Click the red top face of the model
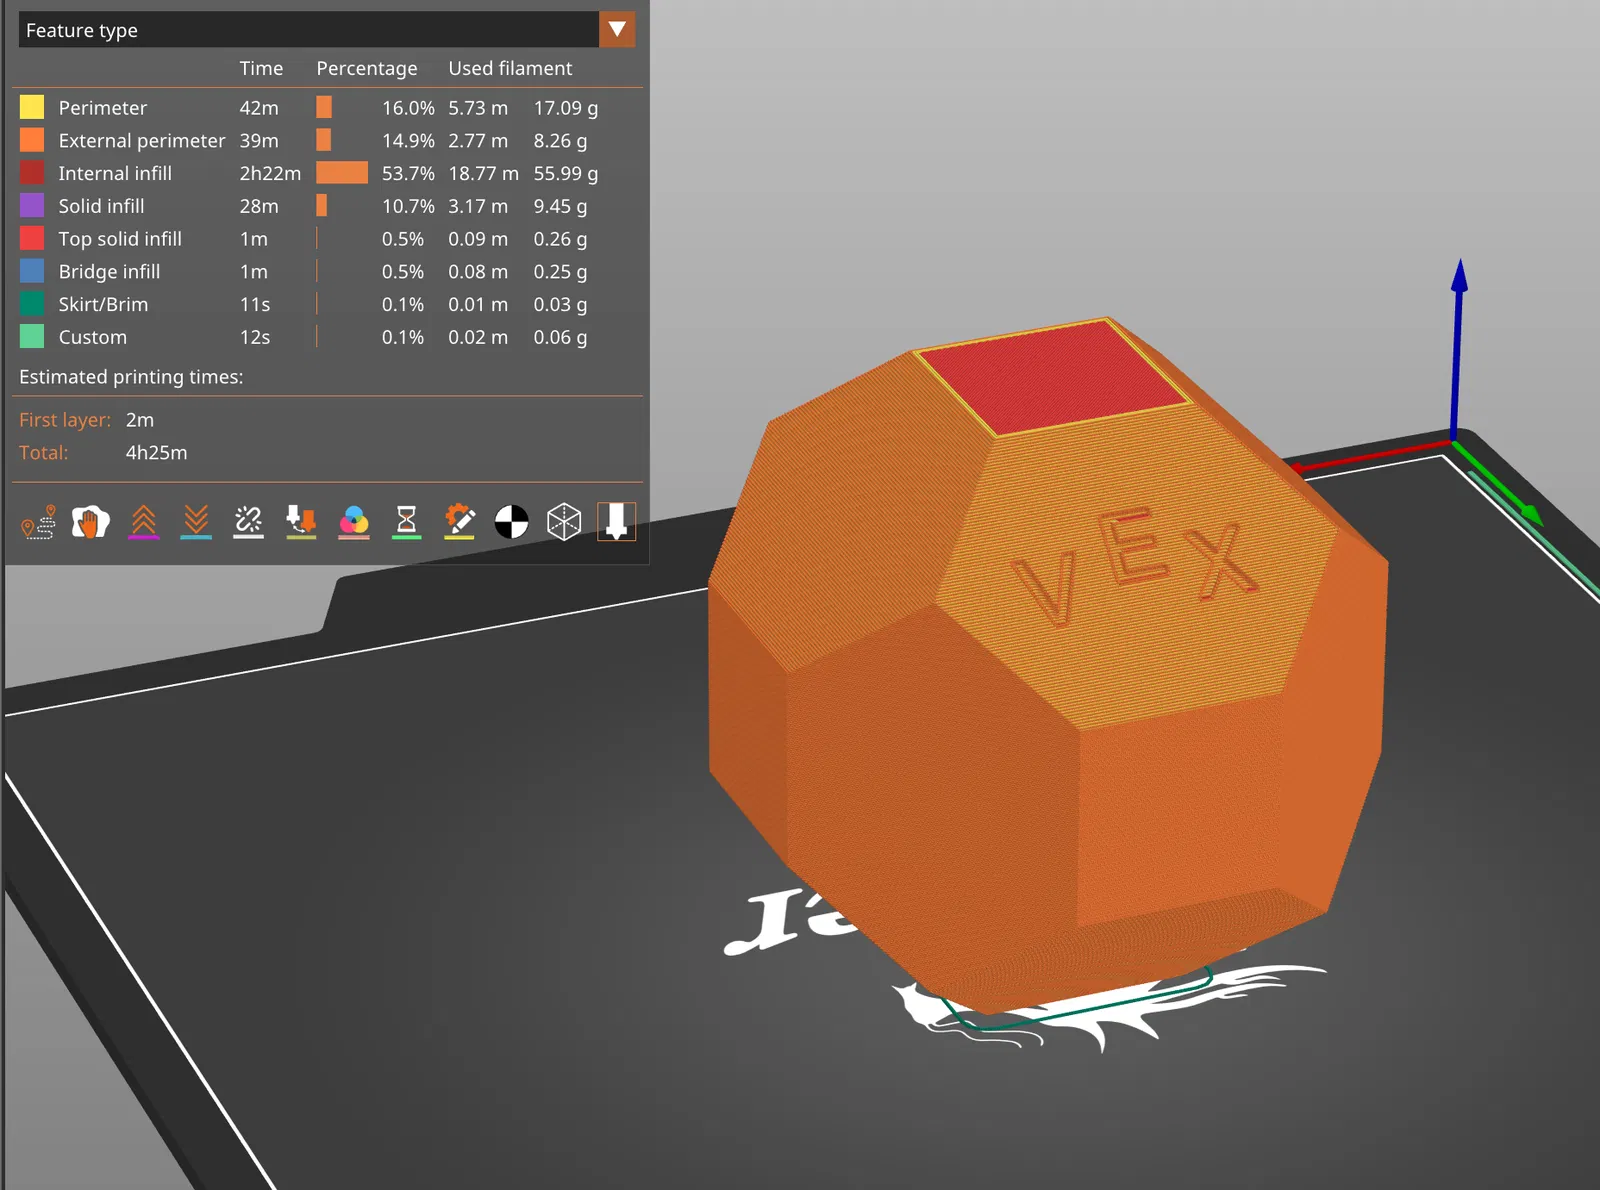Screen dimensions: 1600x1190 [1053, 377]
